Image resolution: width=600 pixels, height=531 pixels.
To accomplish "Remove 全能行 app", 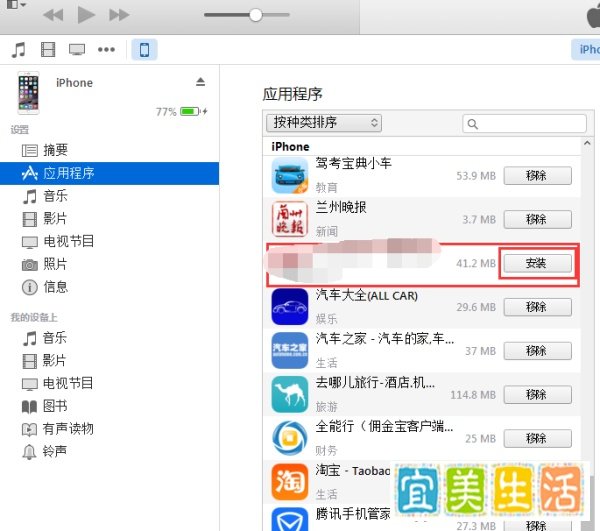I will pos(537,438).
